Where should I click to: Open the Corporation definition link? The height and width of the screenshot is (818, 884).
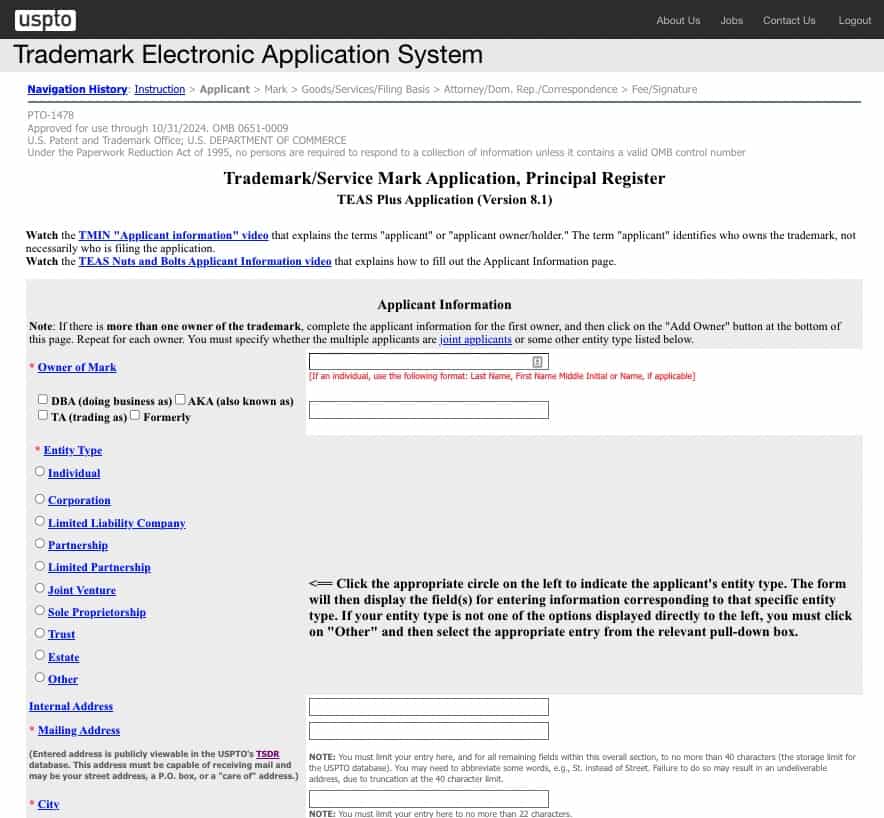point(79,500)
